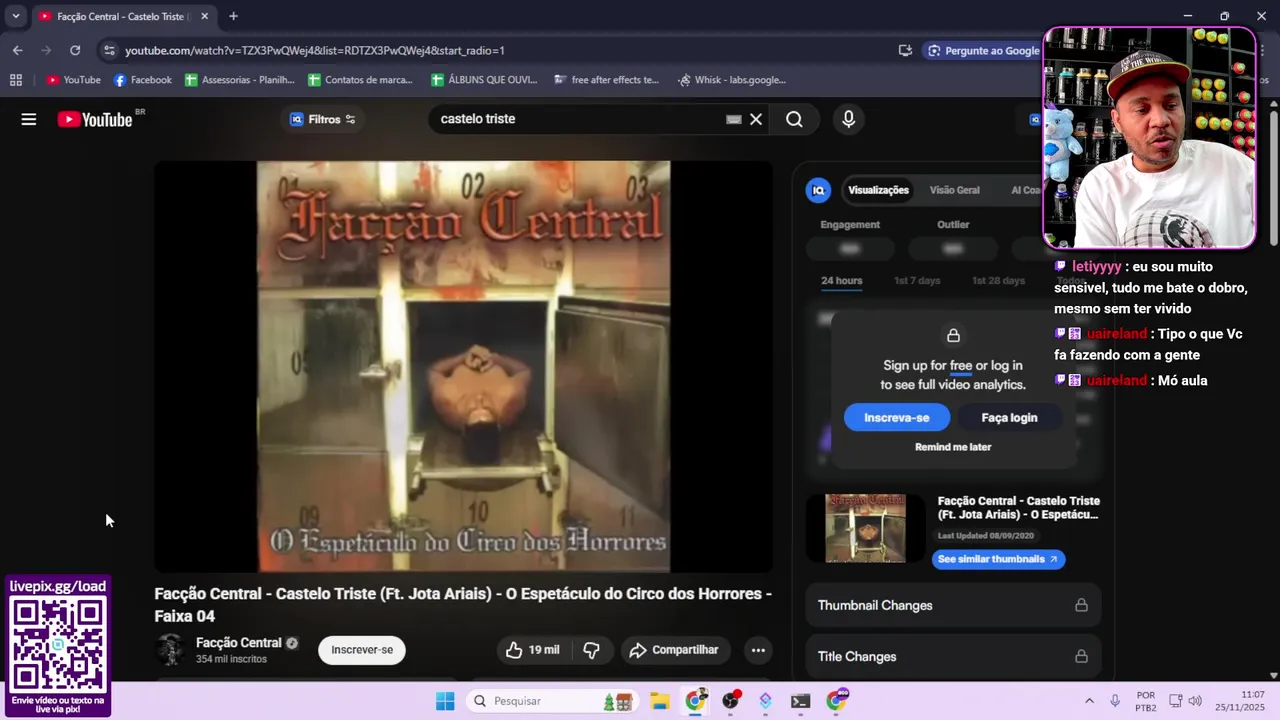The image size is (1280, 720).
Task: Open the Contatos de marca... bookmark
Action: pyautogui.click(x=361, y=80)
